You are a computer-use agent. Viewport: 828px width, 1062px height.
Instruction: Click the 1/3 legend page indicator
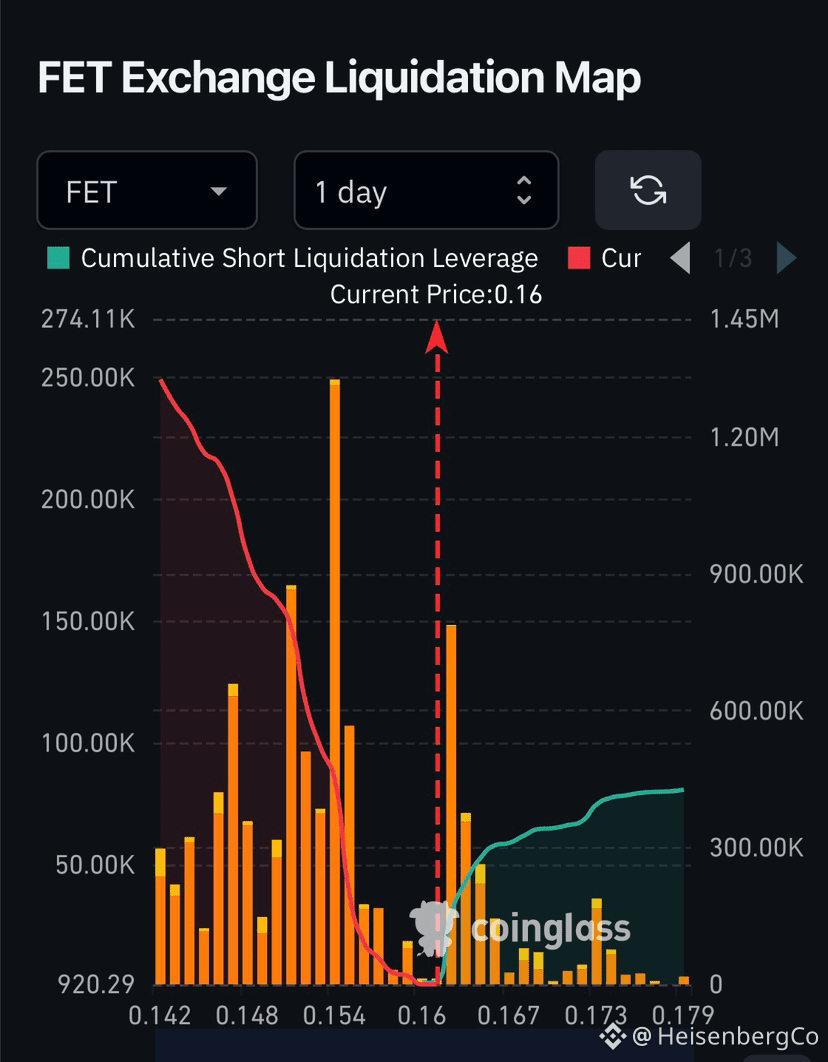point(733,258)
